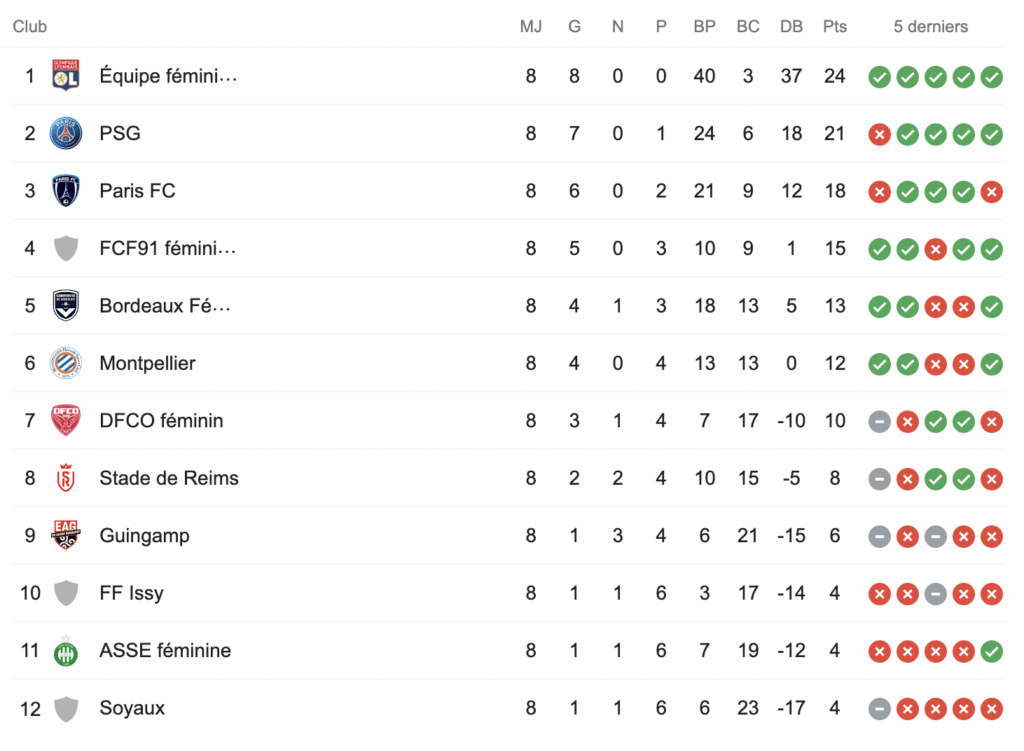Click the Pts column header
Image resolution: width=1024 pixels, height=751 pixels.
(x=834, y=26)
